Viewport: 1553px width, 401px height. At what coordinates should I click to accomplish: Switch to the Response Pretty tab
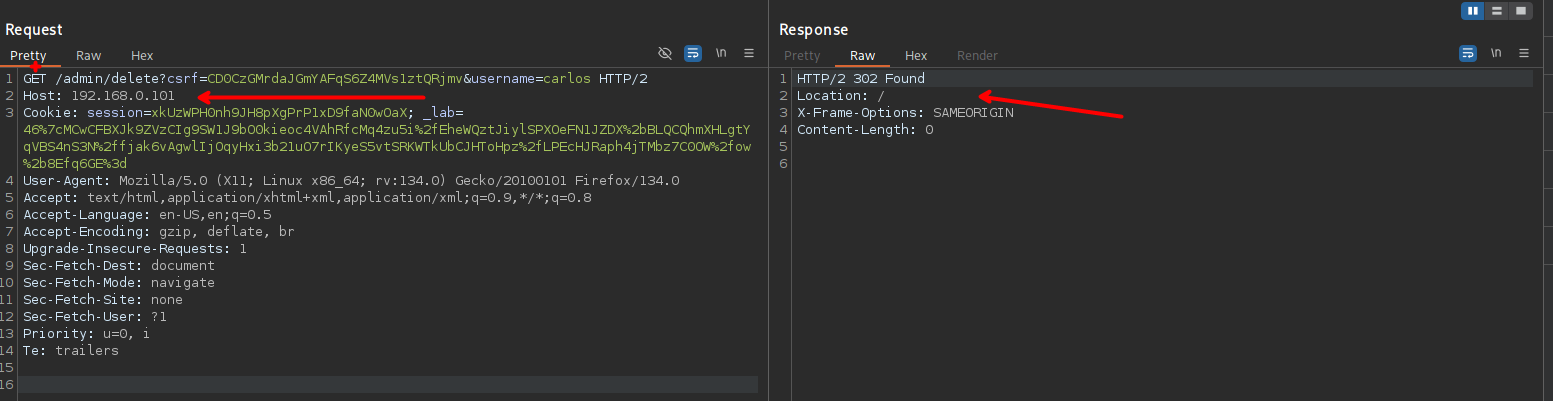802,56
